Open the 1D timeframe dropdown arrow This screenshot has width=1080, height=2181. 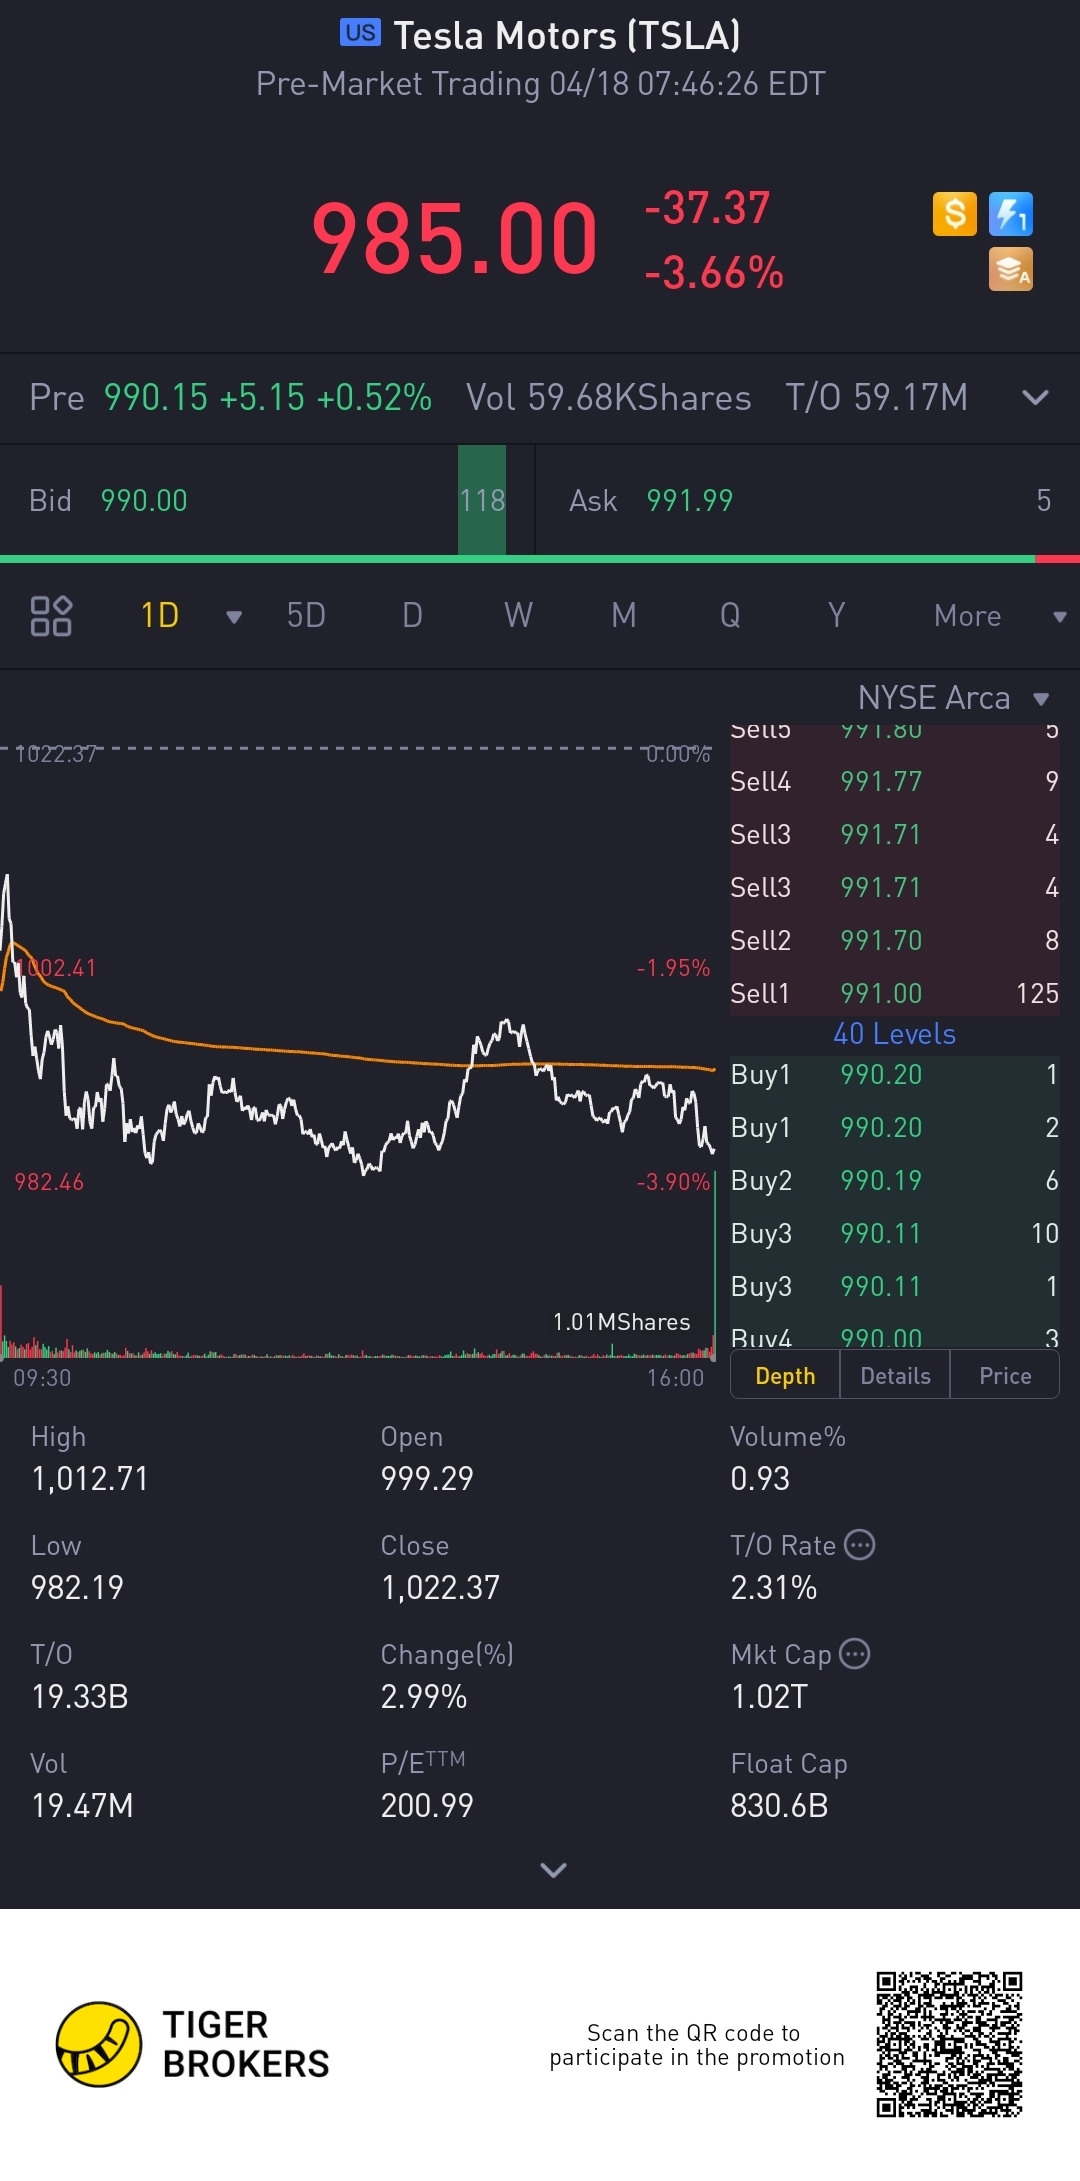(x=234, y=617)
